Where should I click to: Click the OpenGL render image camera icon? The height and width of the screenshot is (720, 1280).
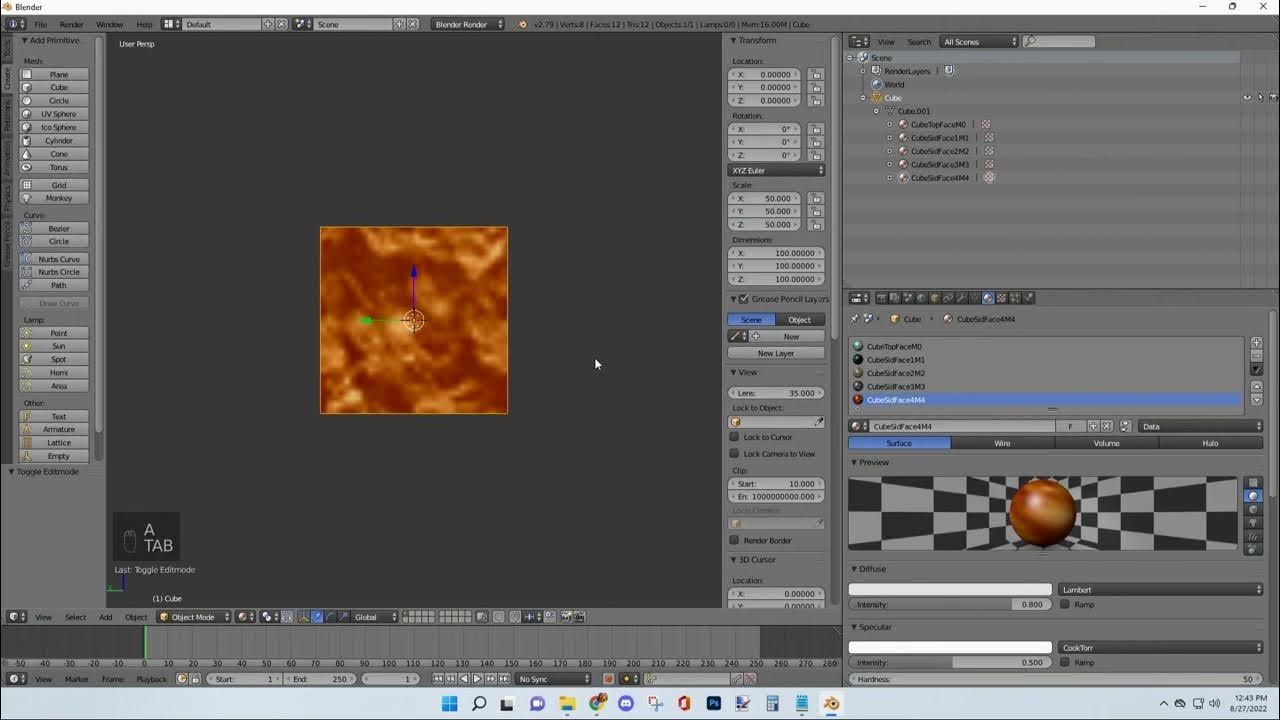click(566, 617)
